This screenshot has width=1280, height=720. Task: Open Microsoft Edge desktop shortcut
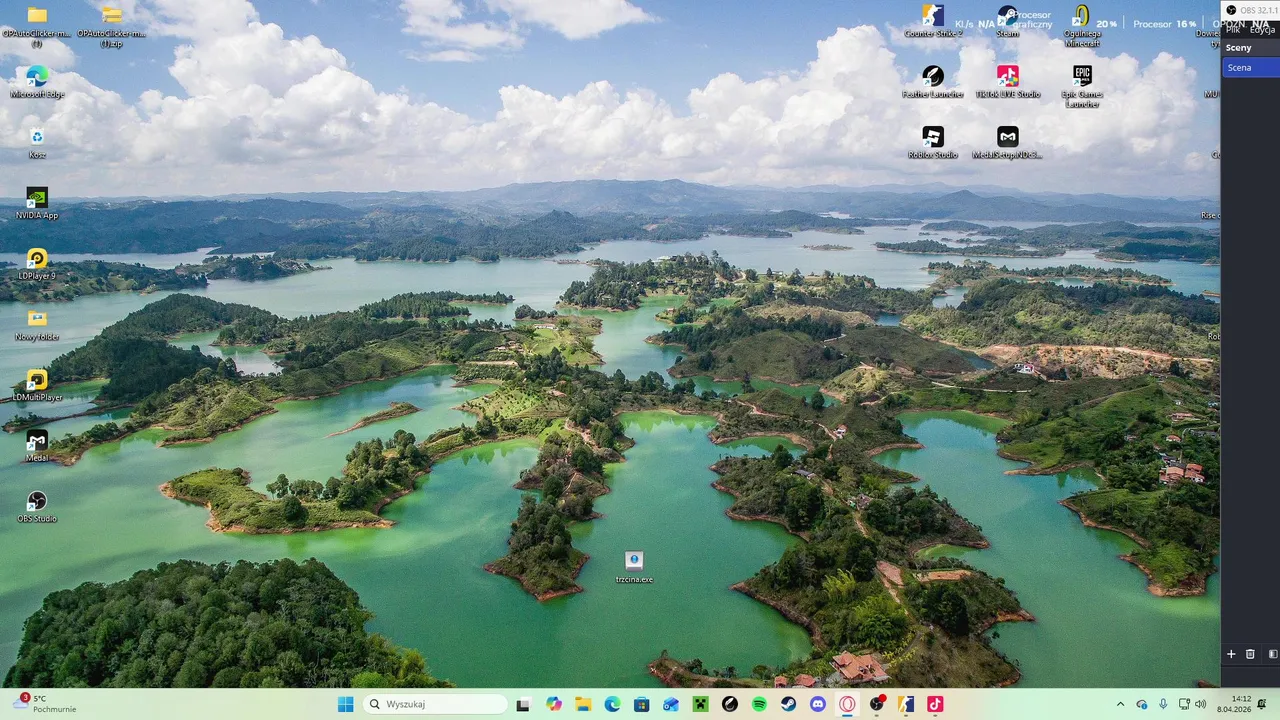[37, 81]
